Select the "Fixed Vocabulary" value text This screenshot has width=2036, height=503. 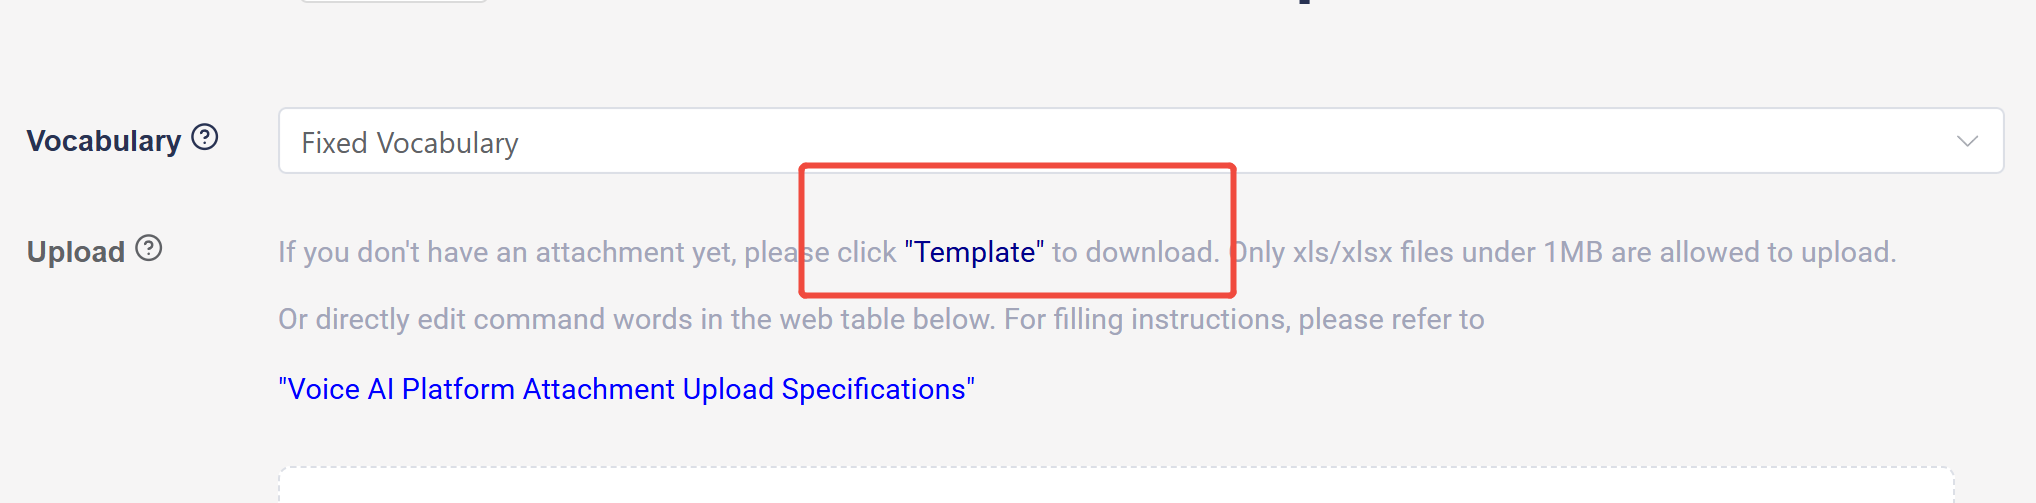click(x=410, y=143)
